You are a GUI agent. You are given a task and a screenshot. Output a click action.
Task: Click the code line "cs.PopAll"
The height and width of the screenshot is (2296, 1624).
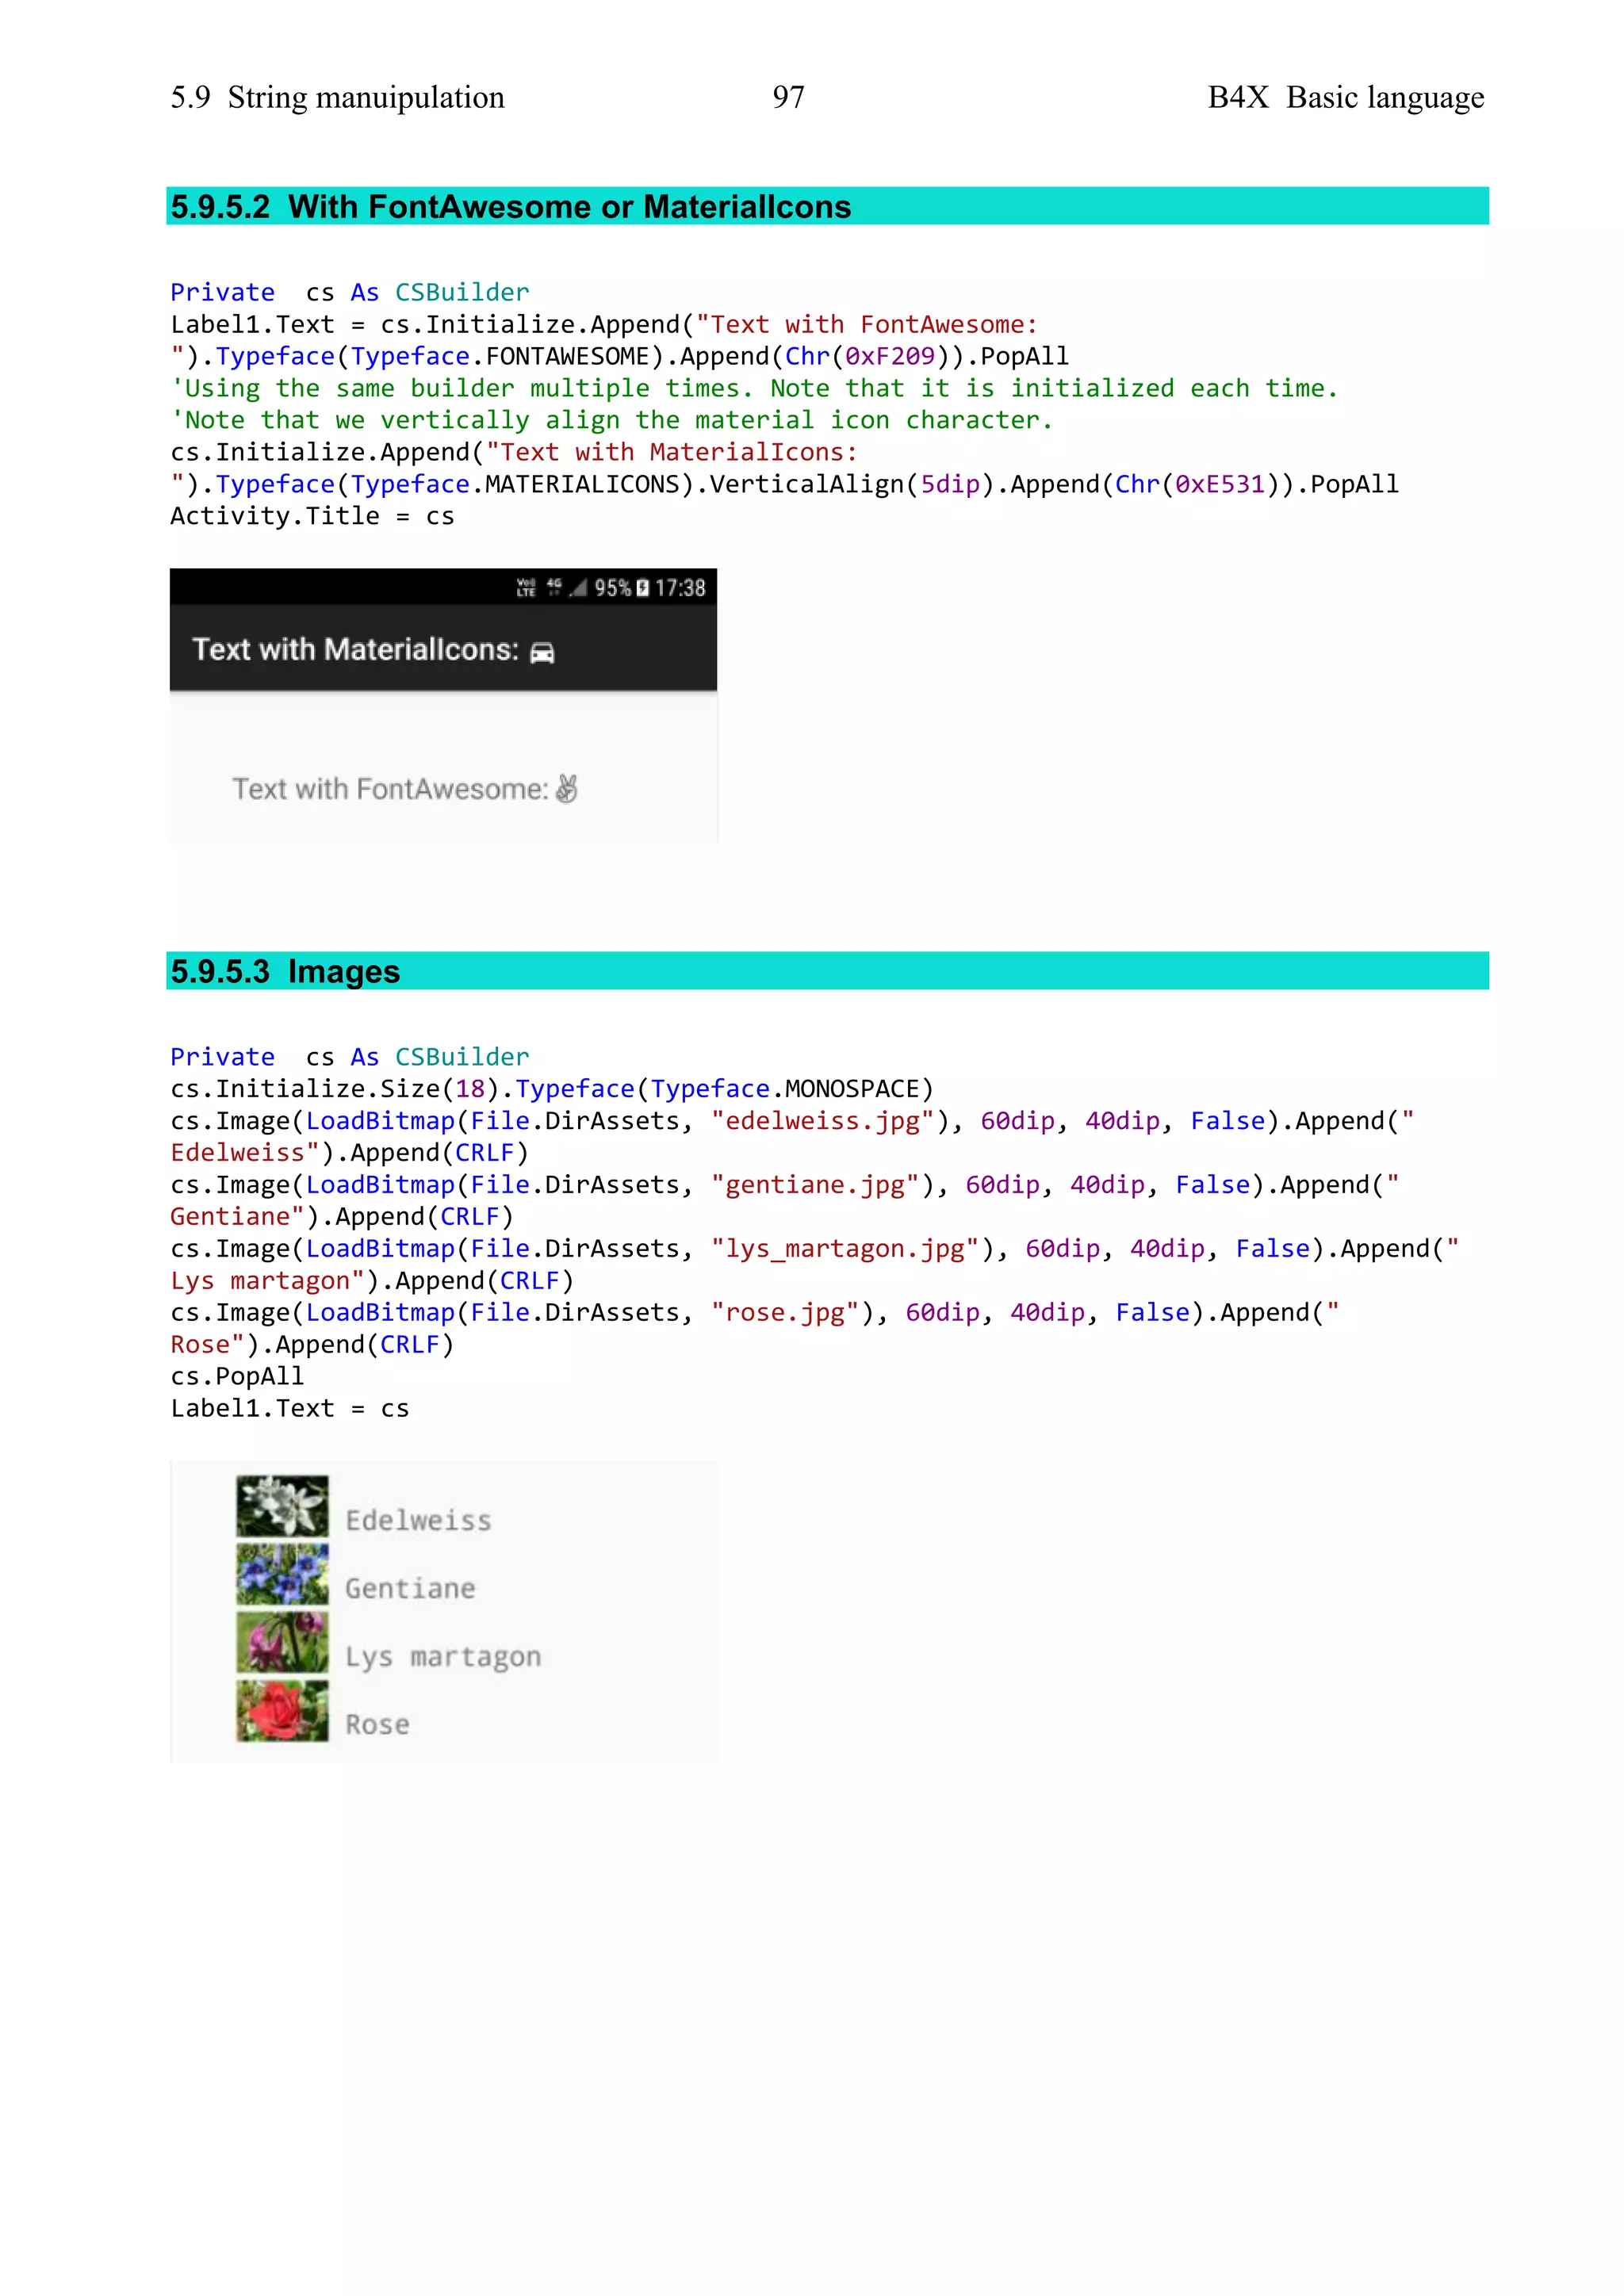point(237,1377)
